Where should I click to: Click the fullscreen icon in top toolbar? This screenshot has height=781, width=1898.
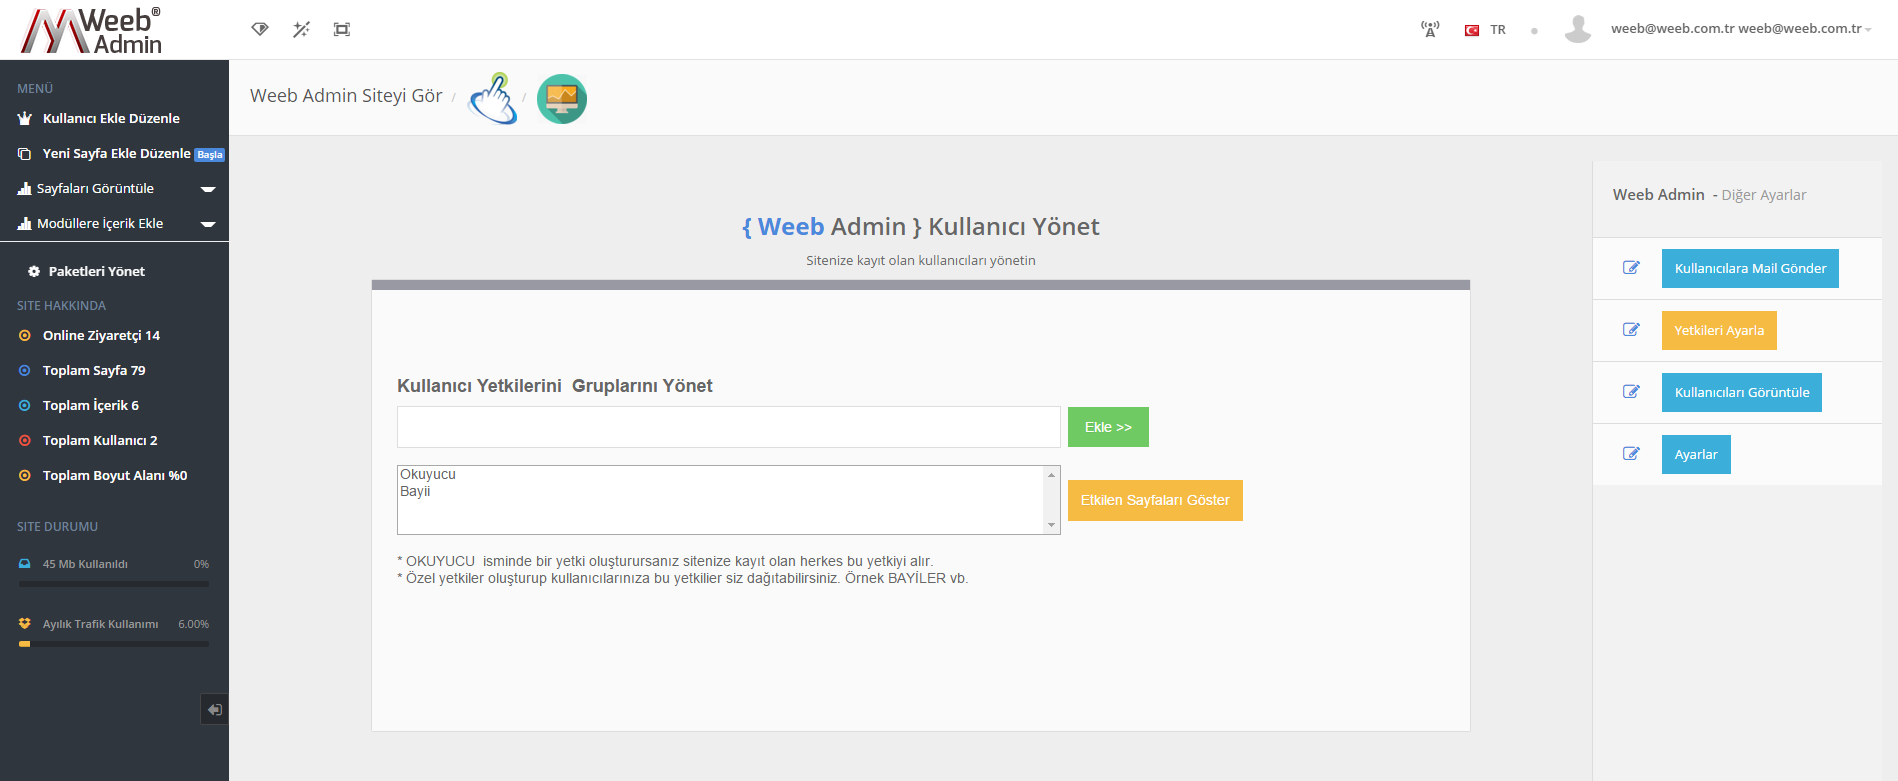pyautogui.click(x=342, y=29)
